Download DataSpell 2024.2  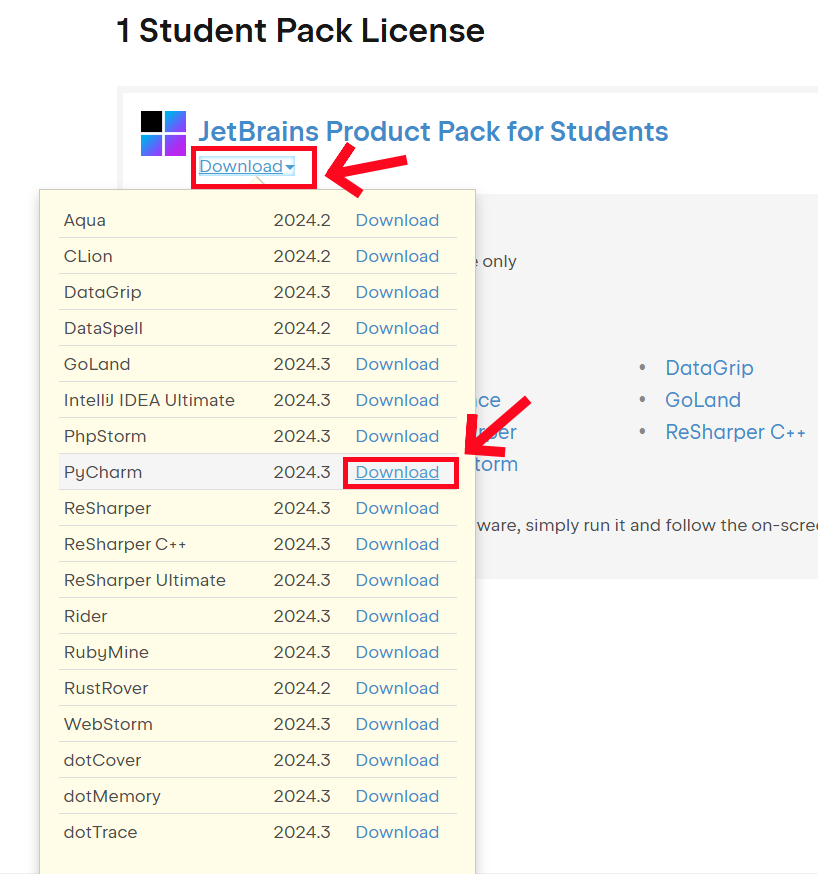tap(397, 328)
